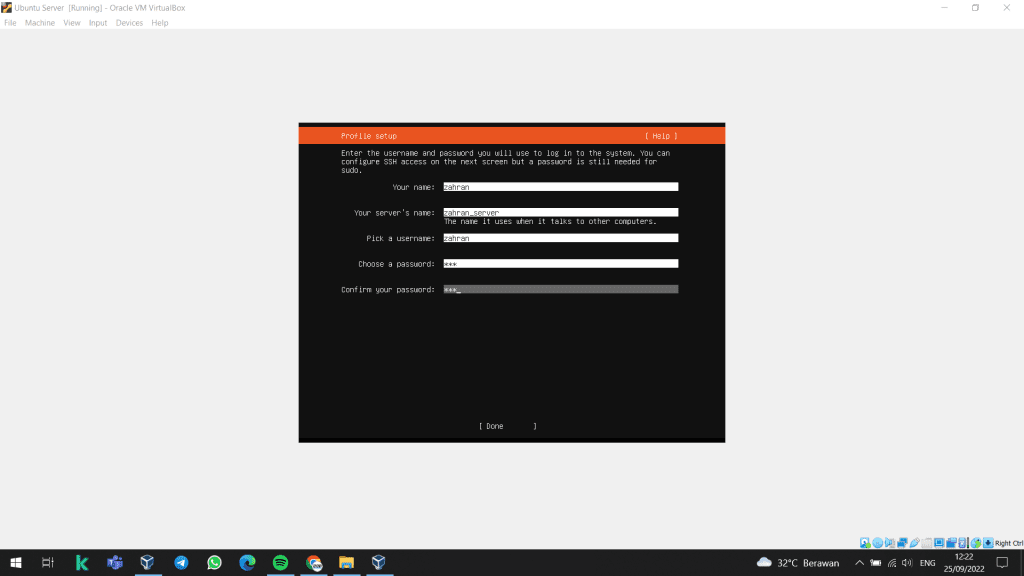Expand the hidden system tray icons chevron
This screenshot has width=1024, height=576.
(858, 562)
